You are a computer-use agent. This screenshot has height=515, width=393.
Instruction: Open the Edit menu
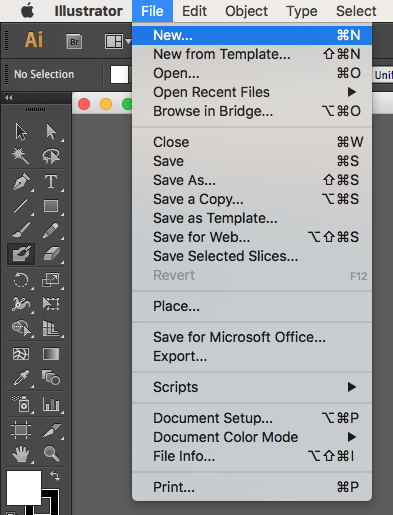point(194,11)
